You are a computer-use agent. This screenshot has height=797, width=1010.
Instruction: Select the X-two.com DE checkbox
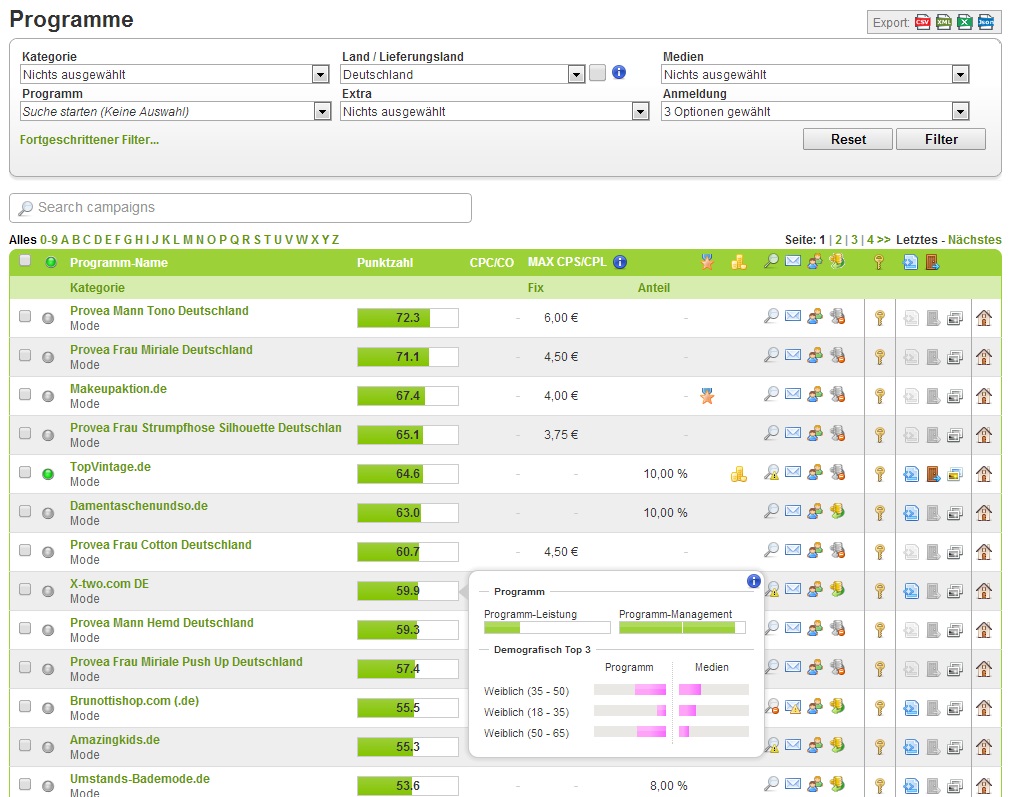pyautogui.click(x=25, y=589)
